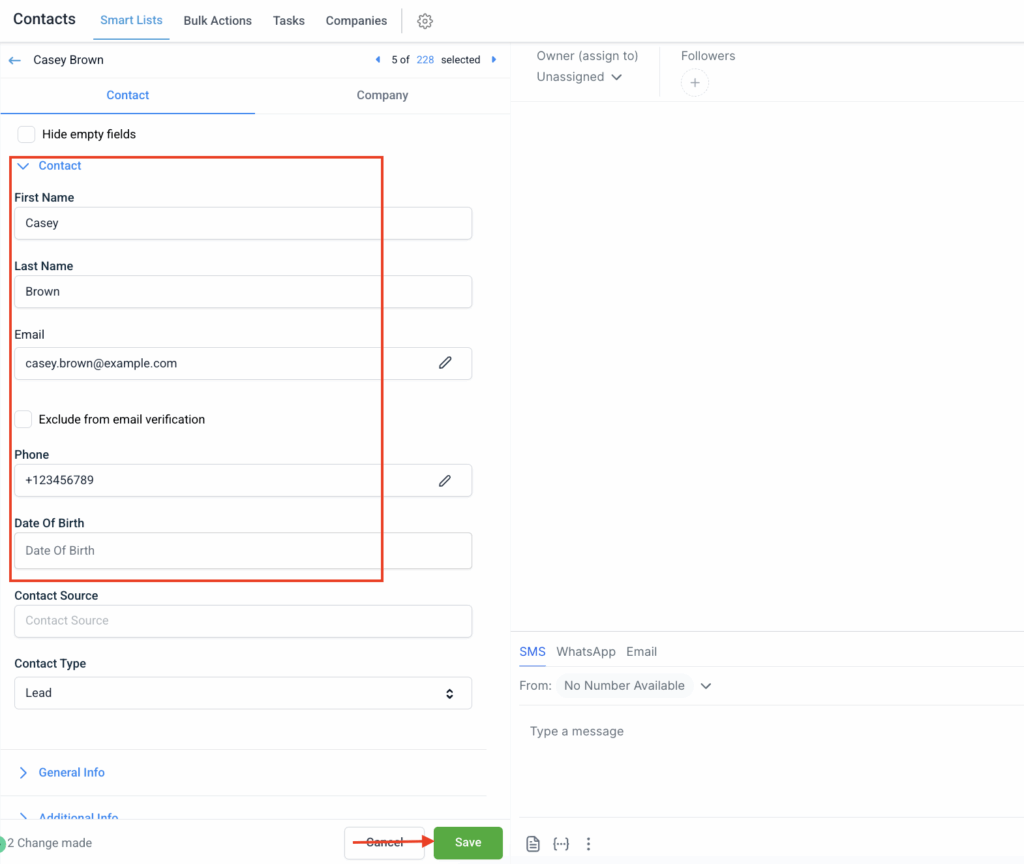Click the green Save button
This screenshot has height=864, width=1024.
coord(468,842)
